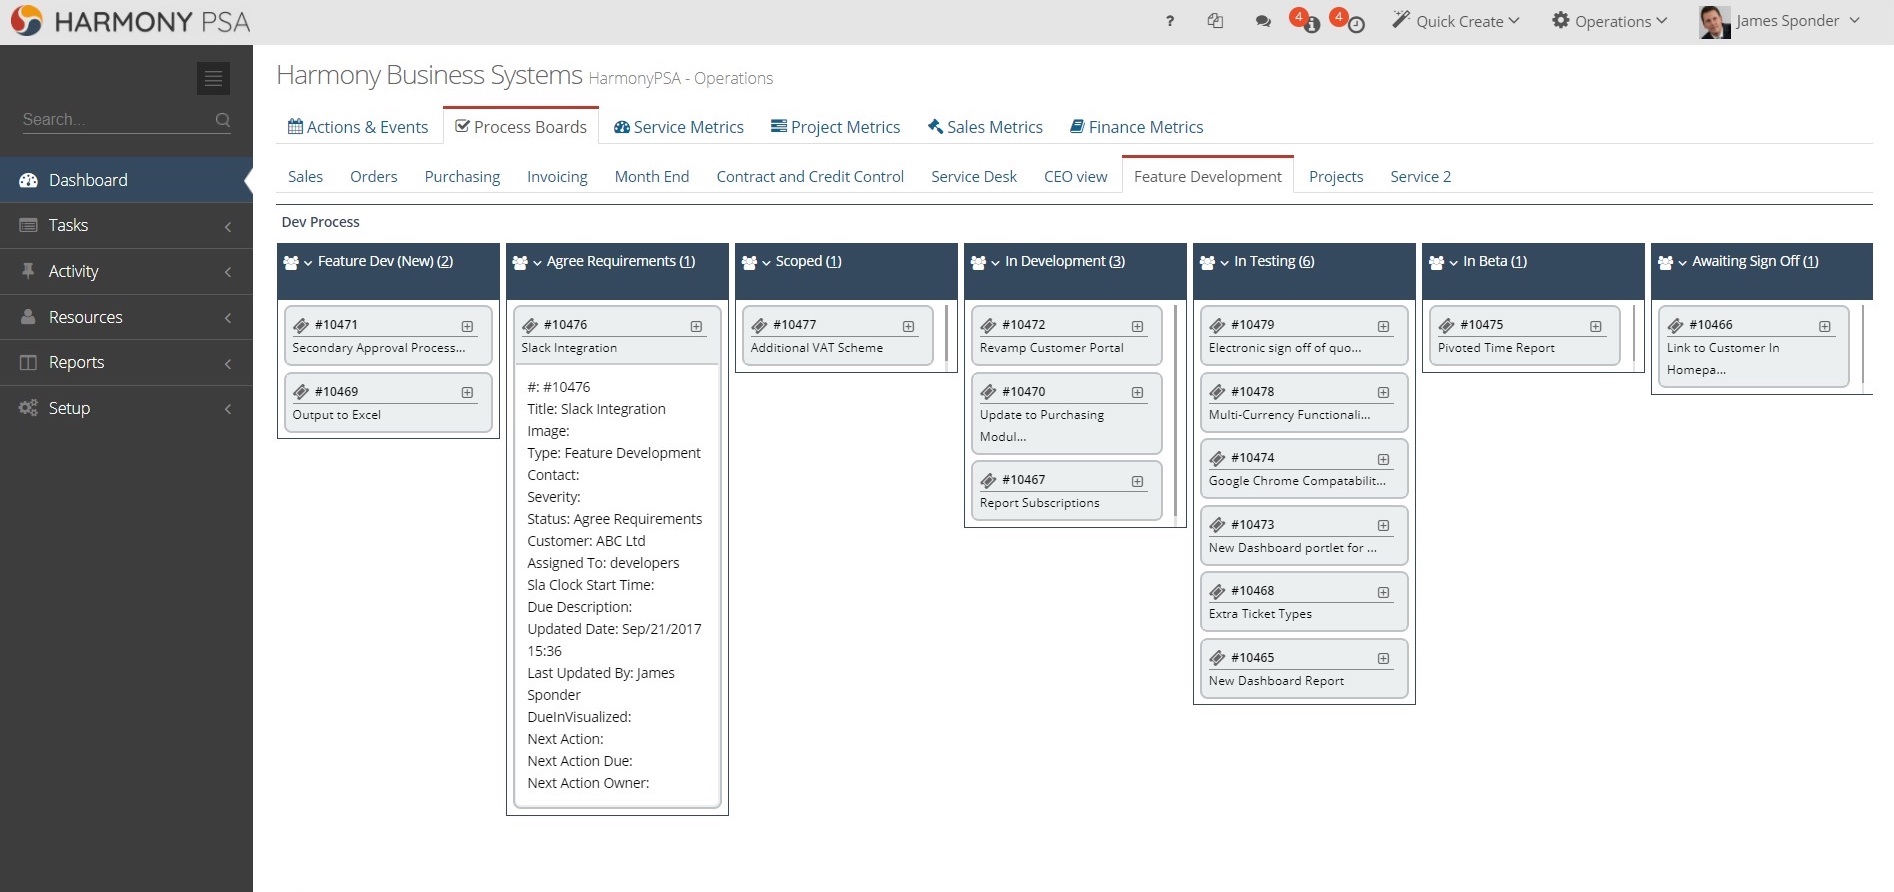1894x892 pixels.
Task: Expand details of card #10466
Action: coord(1825,326)
